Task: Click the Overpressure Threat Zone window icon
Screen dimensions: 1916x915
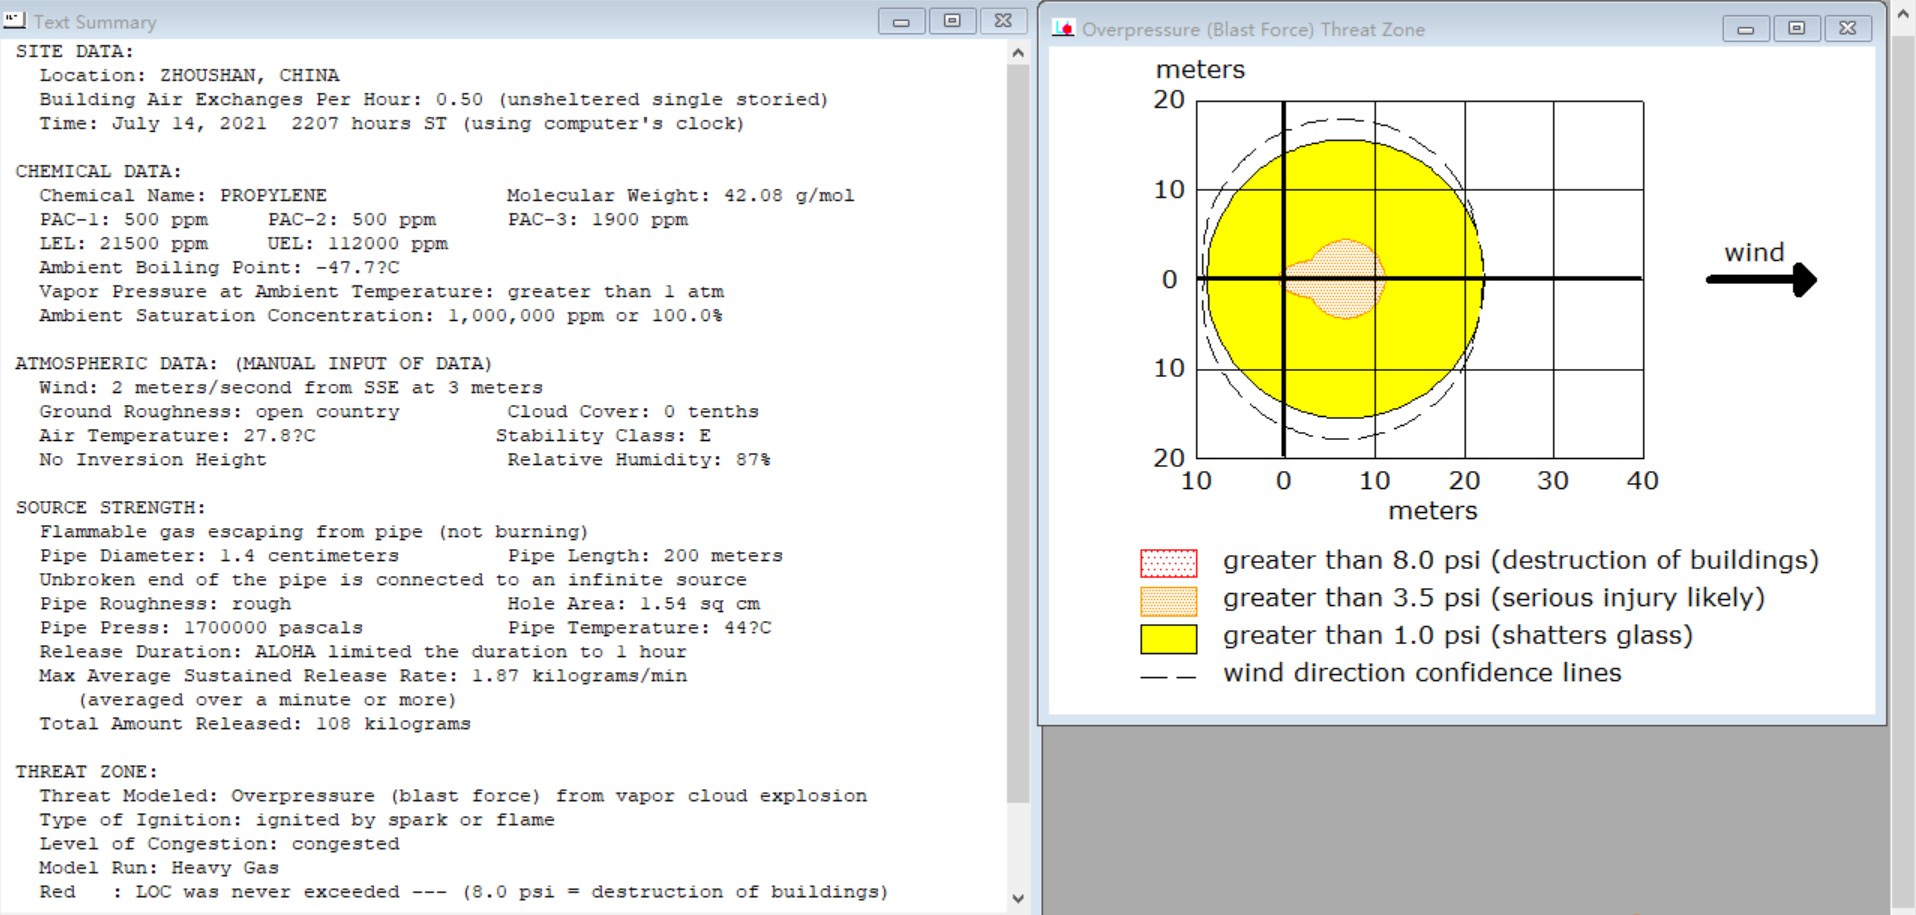Action: 1063,29
